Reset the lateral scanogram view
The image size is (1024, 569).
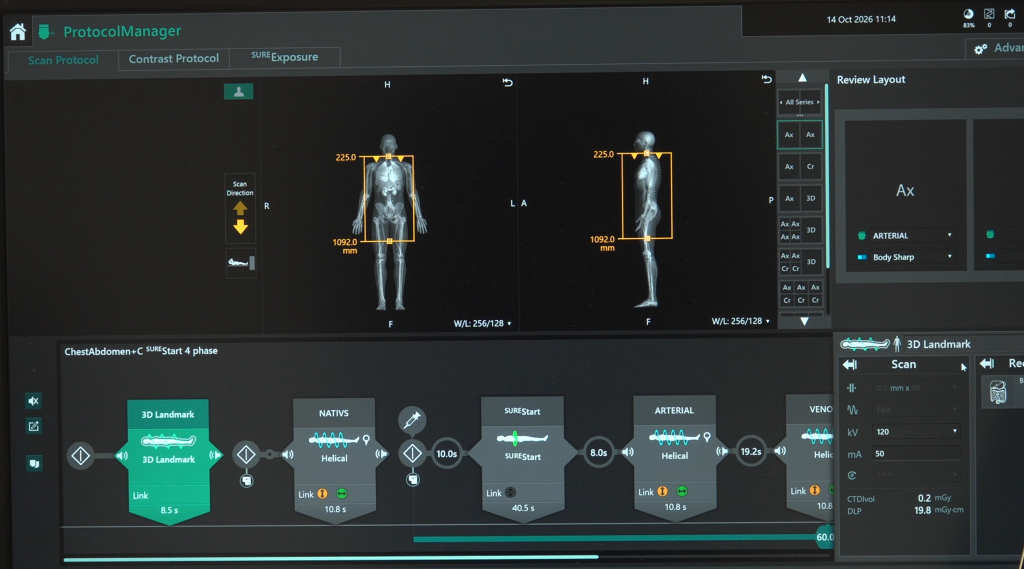[x=766, y=79]
